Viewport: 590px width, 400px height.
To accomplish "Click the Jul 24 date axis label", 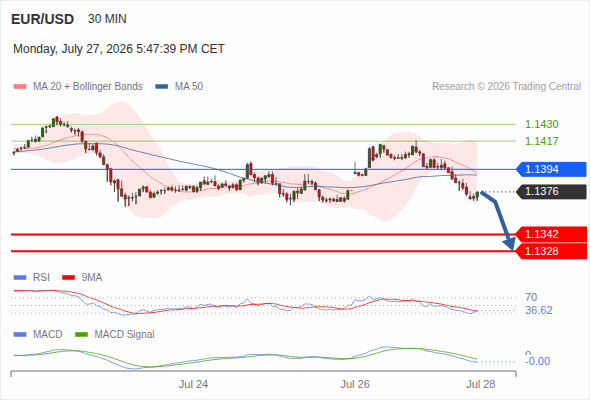I will tap(193, 384).
